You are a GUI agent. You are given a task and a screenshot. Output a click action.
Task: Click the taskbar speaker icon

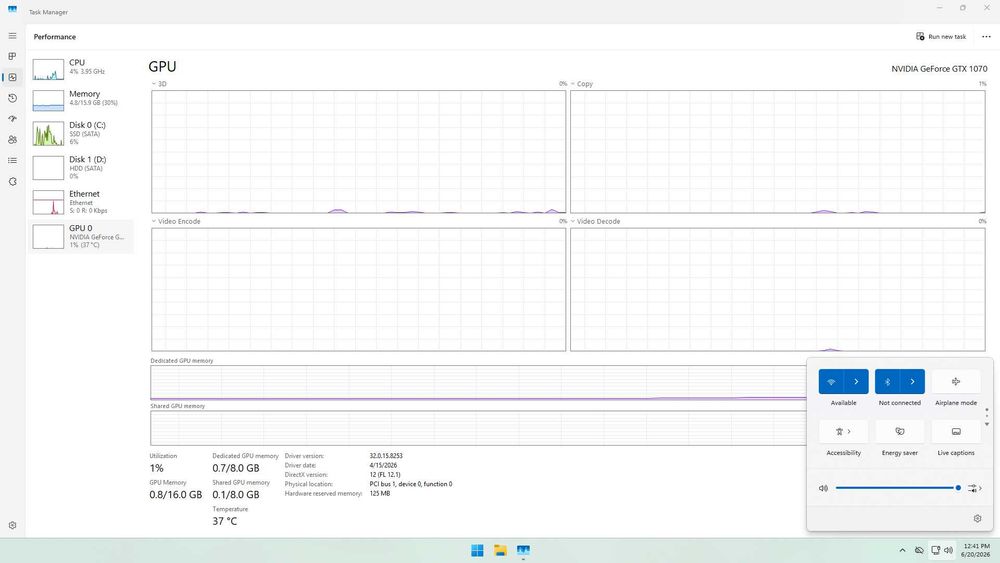click(948, 550)
